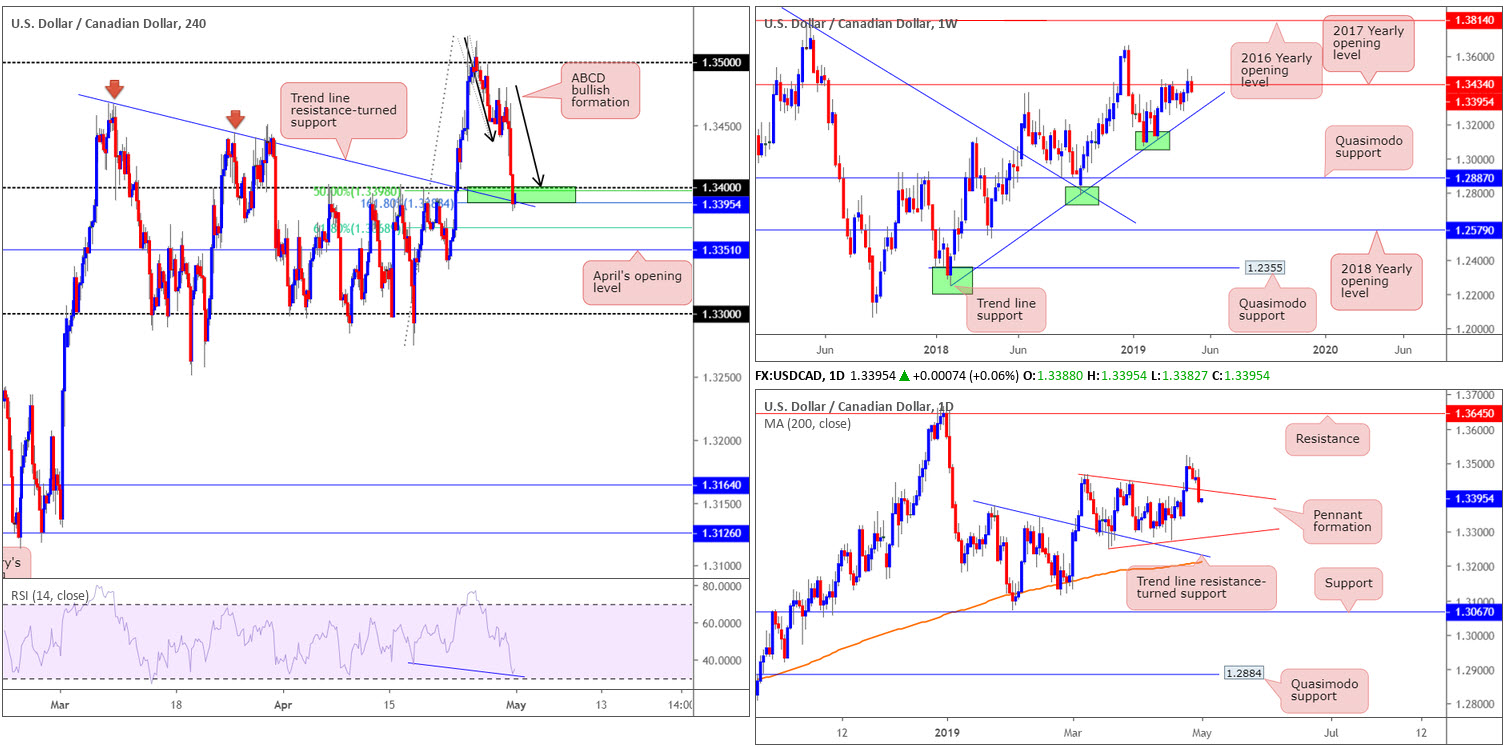Click the 40.0000 level on the RSI scale
This screenshot has height=747, width=1506.
click(x=721, y=661)
